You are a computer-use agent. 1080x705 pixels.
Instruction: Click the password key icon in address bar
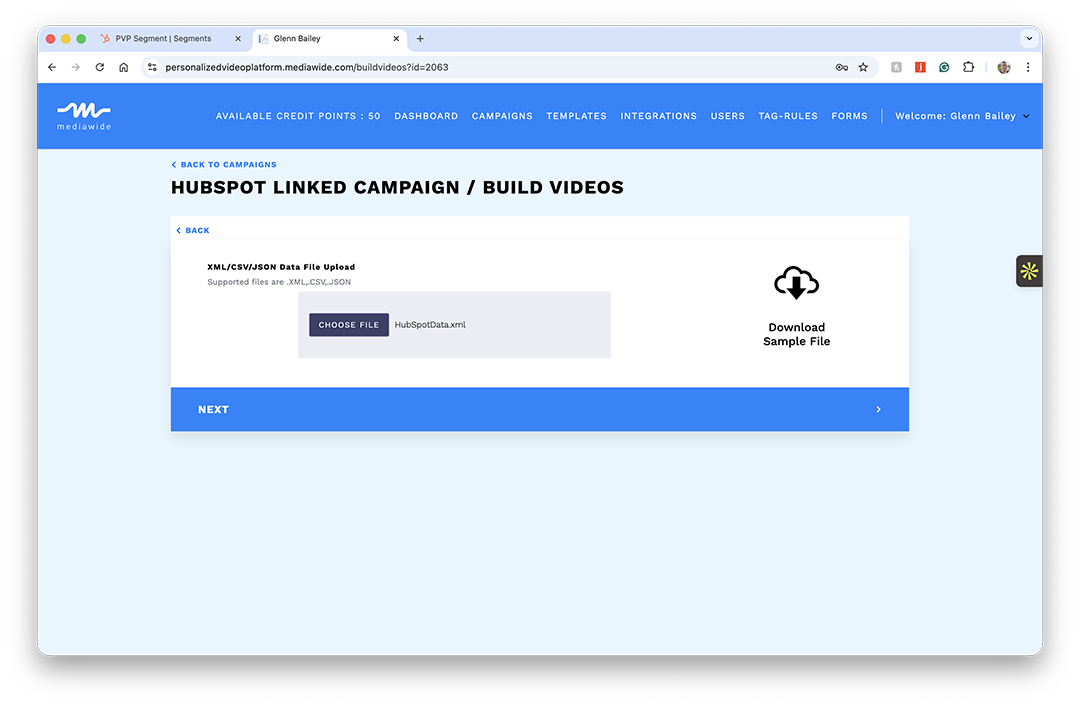[841, 67]
